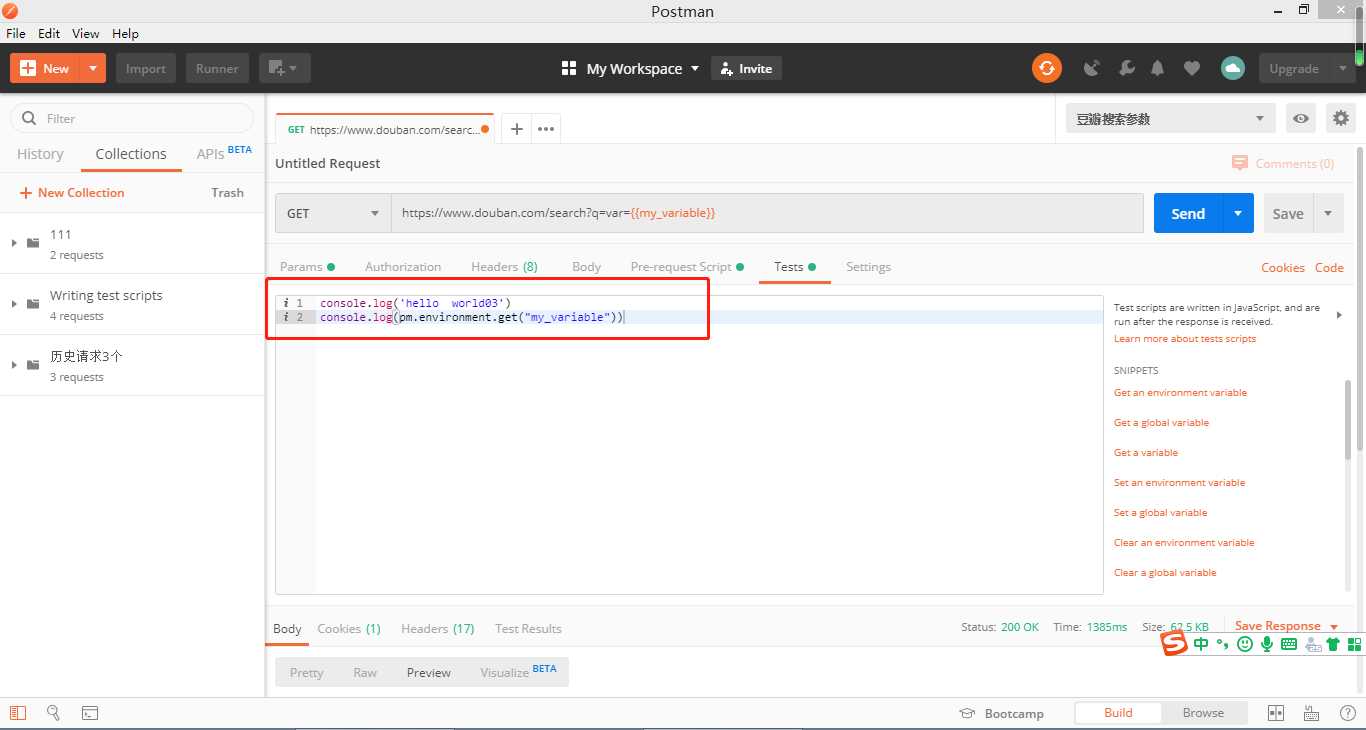The height and width of the screenshot is (730, 1366).
Task: Click the IME soft keyboard icon
Action: (x=1289, y=644)
